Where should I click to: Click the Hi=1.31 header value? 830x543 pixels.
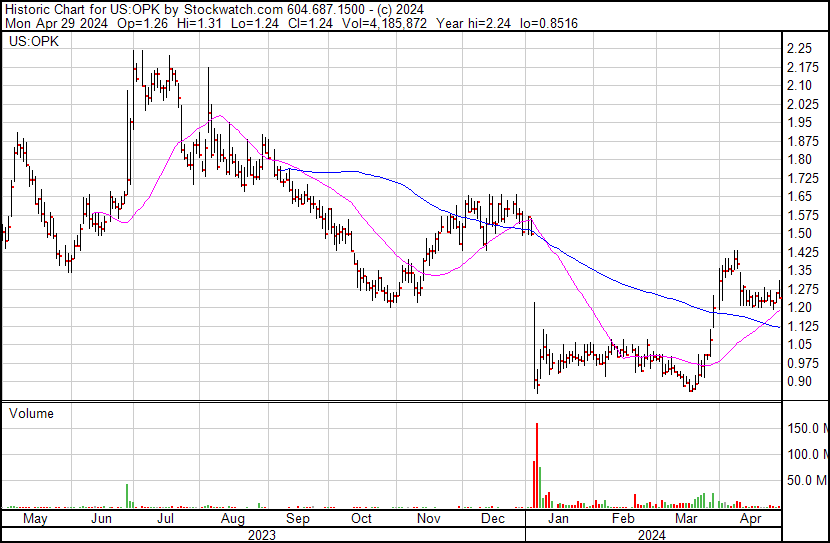[199, 24]
